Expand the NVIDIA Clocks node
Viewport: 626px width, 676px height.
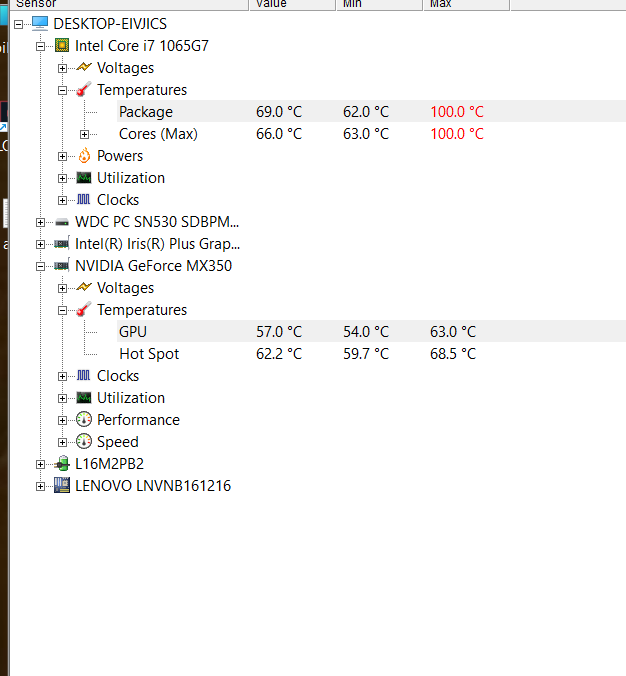click(x=63, y=376)
